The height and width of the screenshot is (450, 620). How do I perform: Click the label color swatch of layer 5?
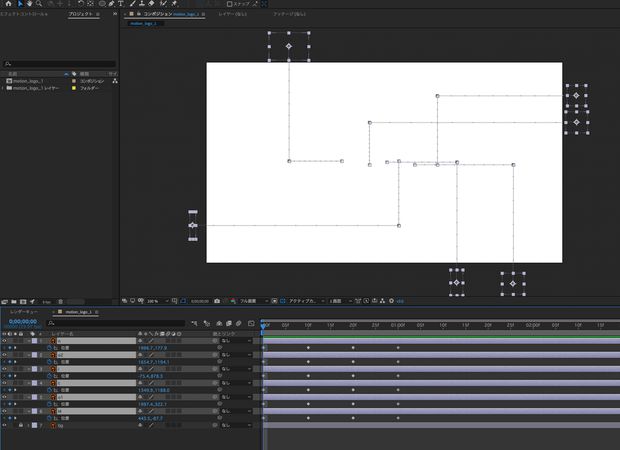tap(34, 397)
